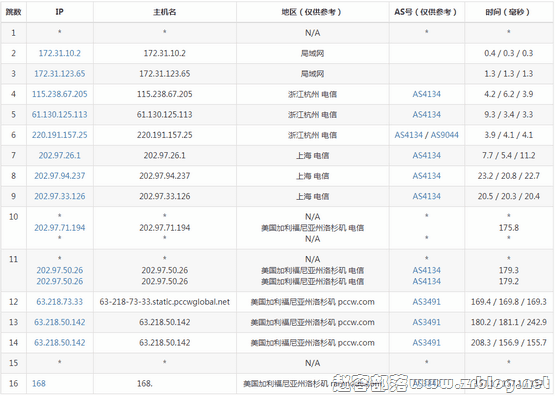Click AS4134 link beside AS9044
Viewport: 555px width, 396px height.
[408, 135]
